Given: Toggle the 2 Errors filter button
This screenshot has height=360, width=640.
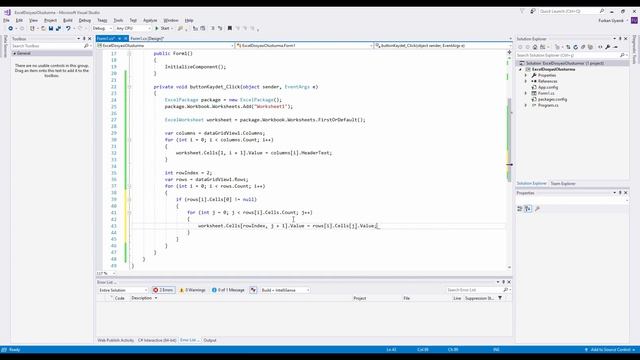Looking at the screenshot, I should pos(163,290).
